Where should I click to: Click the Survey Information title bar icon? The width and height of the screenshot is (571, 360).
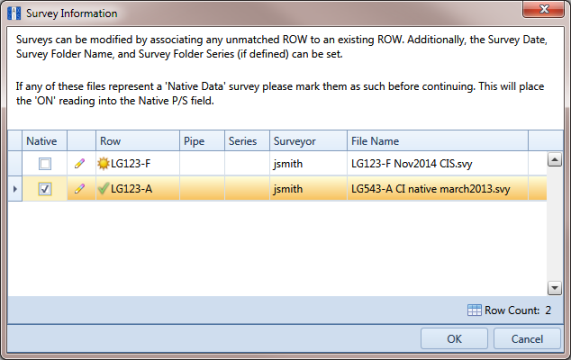[x=14, y=13]
